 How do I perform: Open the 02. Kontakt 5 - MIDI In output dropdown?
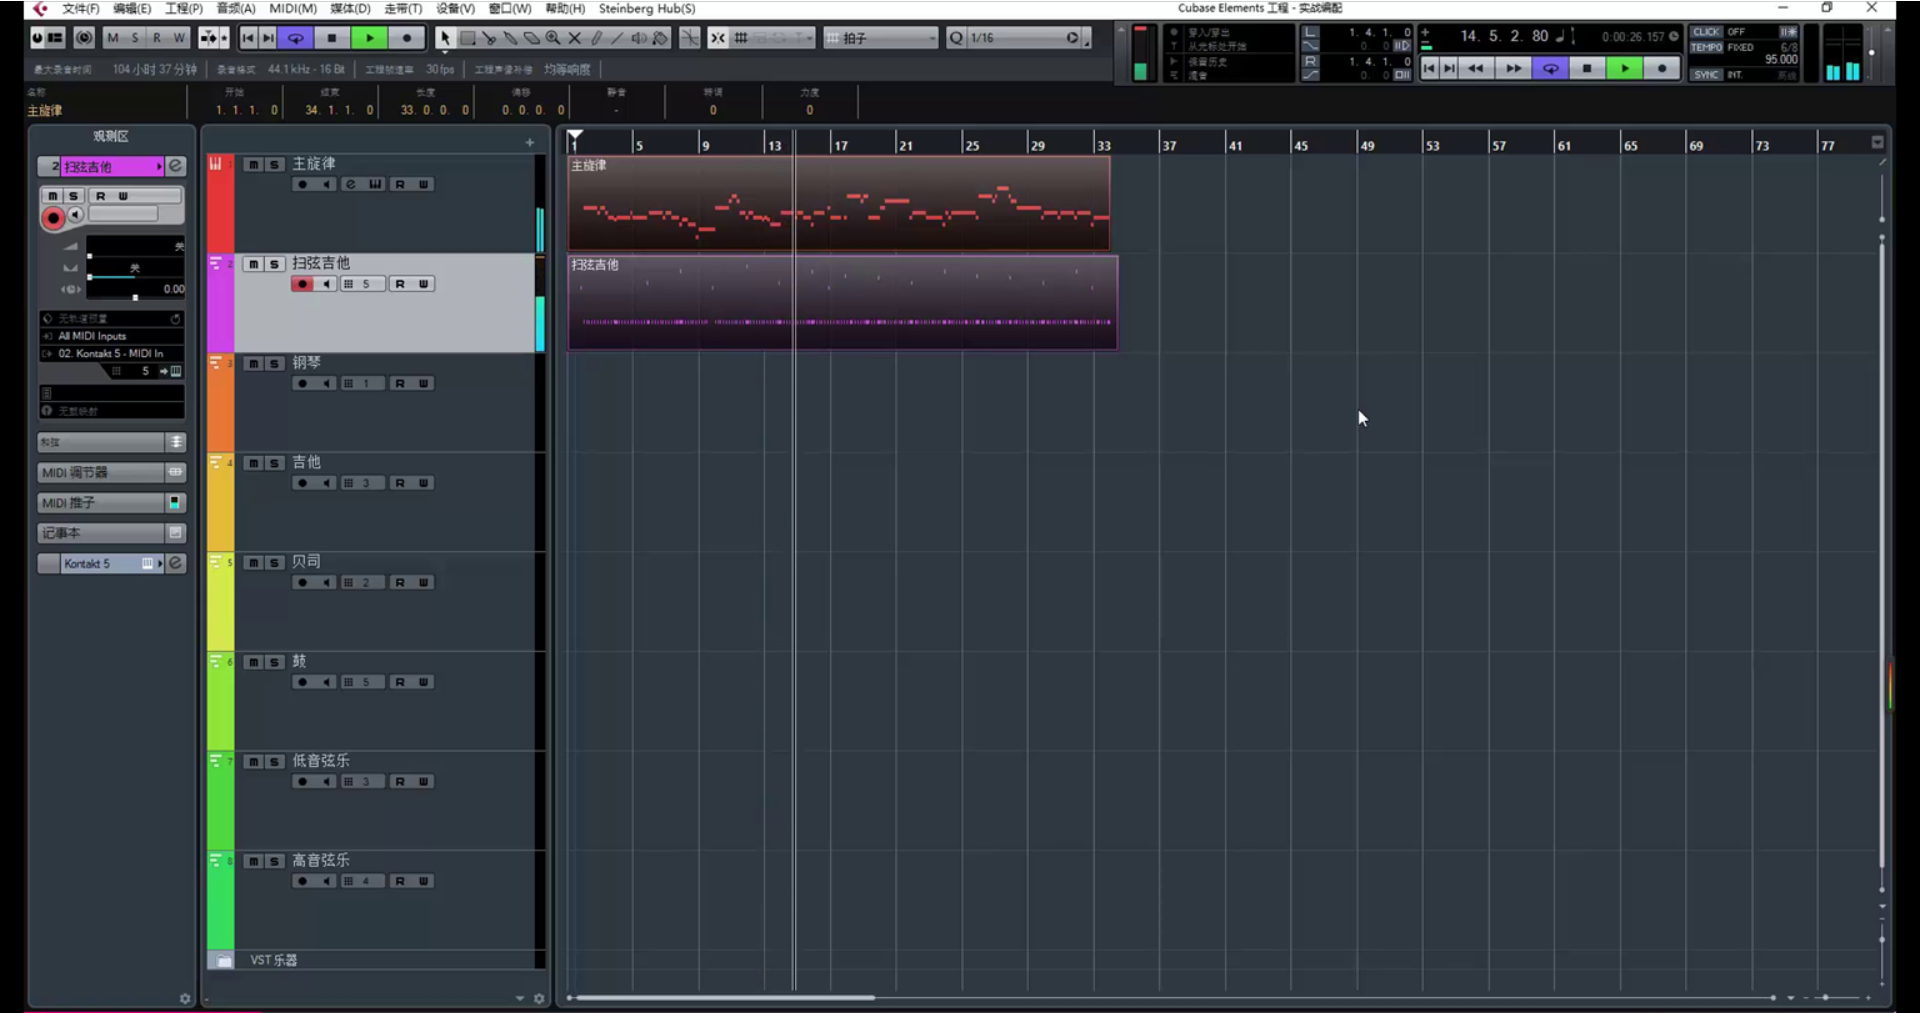tap(112, 353)
